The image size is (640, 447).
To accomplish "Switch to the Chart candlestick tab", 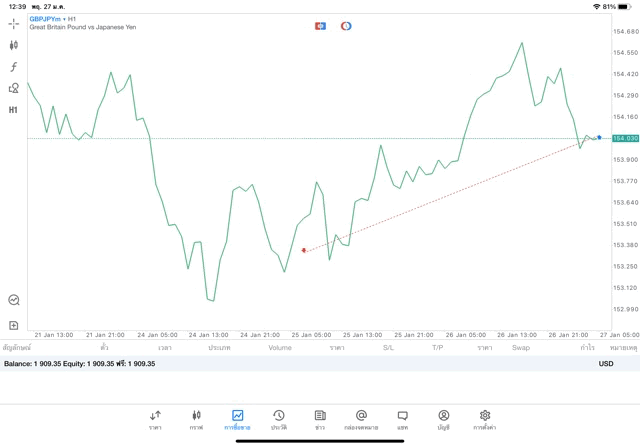I will pos(196,418).
